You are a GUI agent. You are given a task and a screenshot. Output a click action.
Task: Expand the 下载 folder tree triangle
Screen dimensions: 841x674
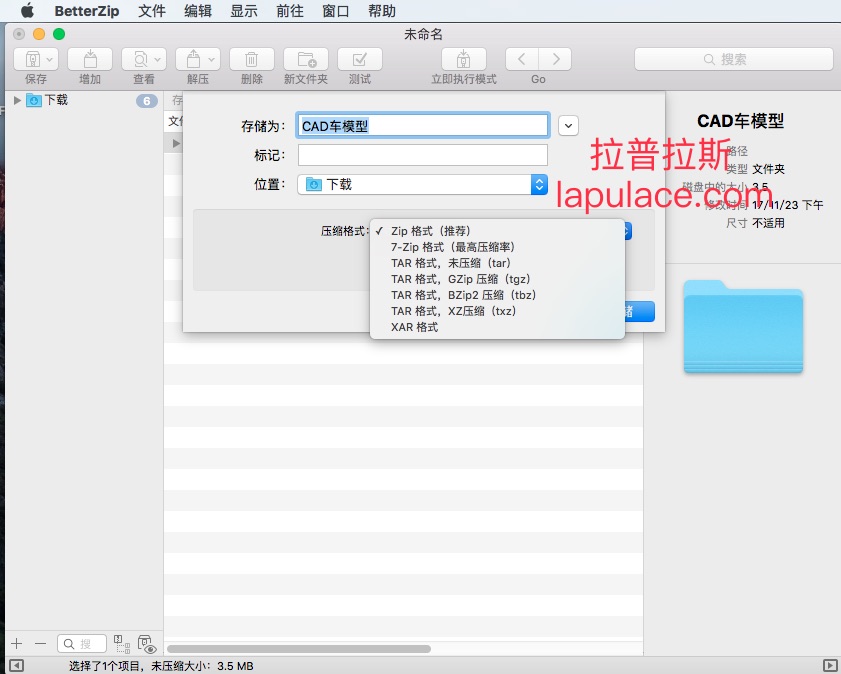(x=17, y=100)
